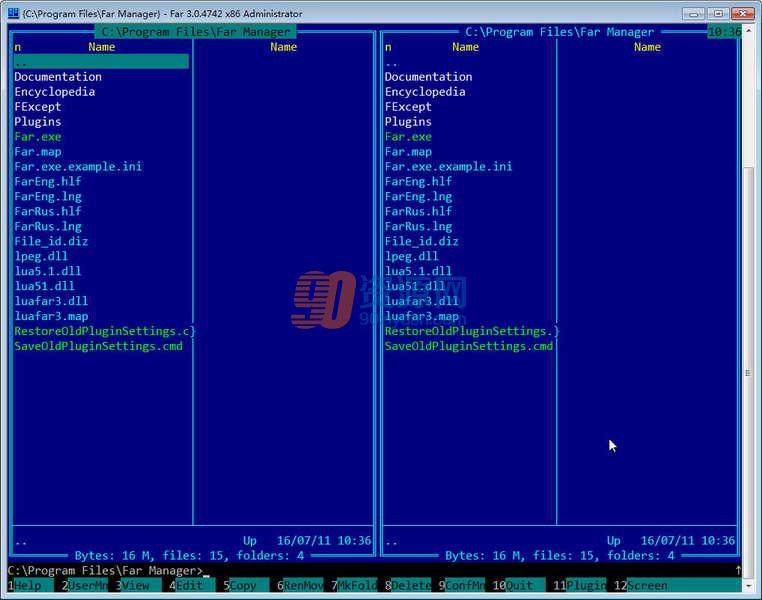
Task: Click the 11 Plugin function key
Action: click(x=580, y=585)
